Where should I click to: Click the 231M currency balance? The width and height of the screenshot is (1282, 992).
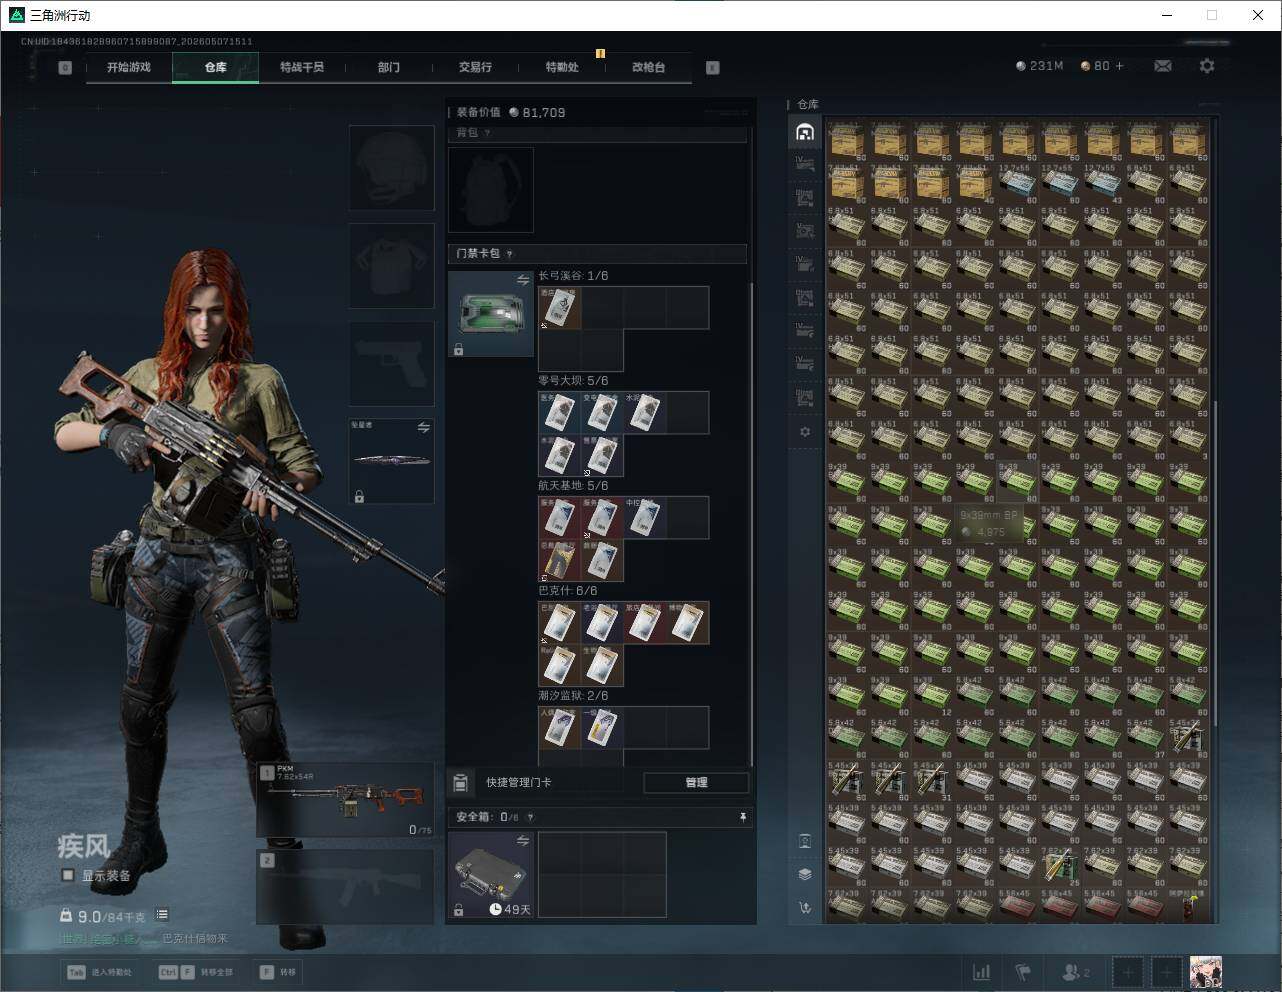[1040, 66]
